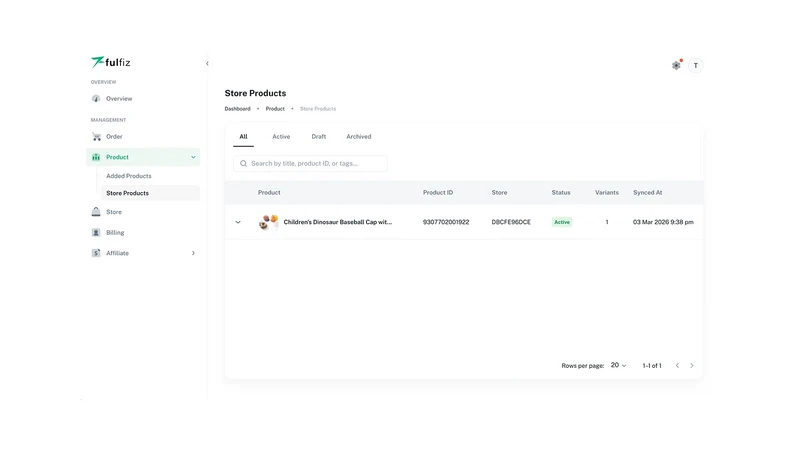Screen dimensions: 800x450
Task: Click the Status column header
Action: click(561, 192)
